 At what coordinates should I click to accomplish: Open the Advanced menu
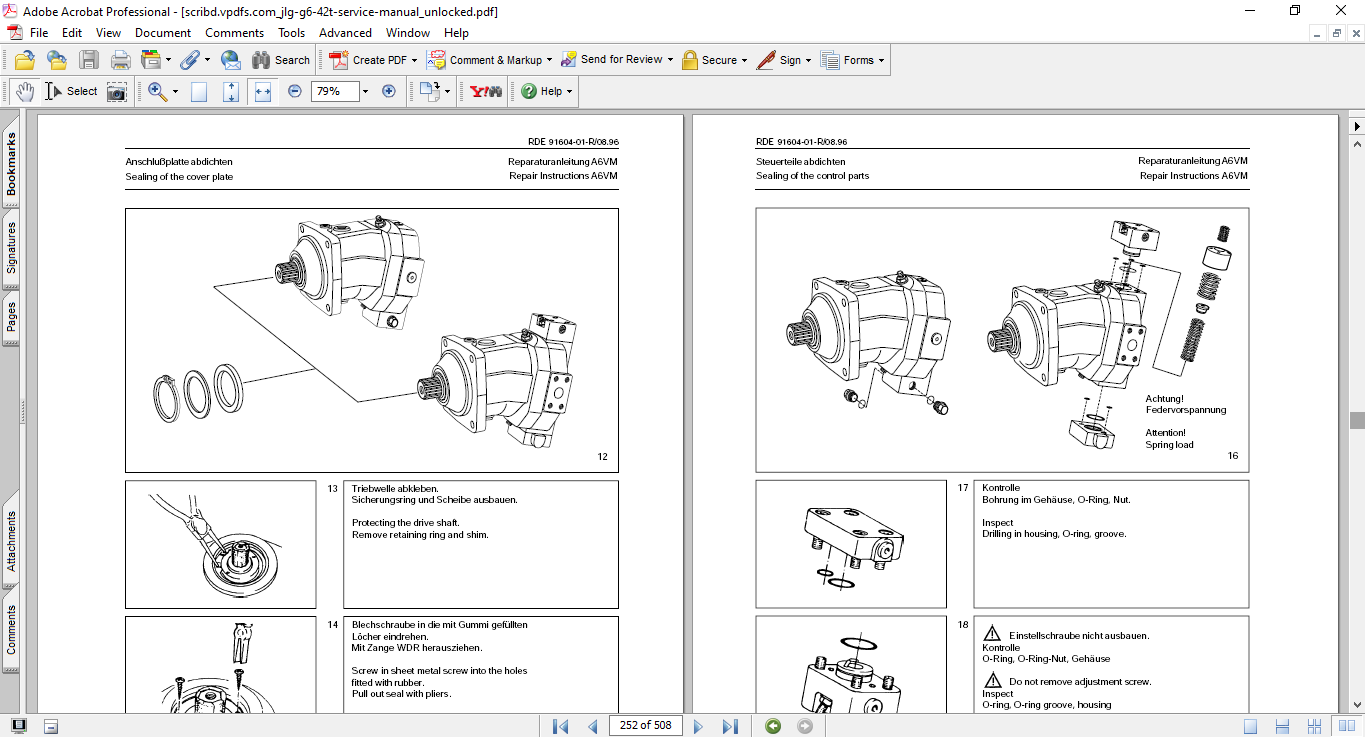(345, 33)
